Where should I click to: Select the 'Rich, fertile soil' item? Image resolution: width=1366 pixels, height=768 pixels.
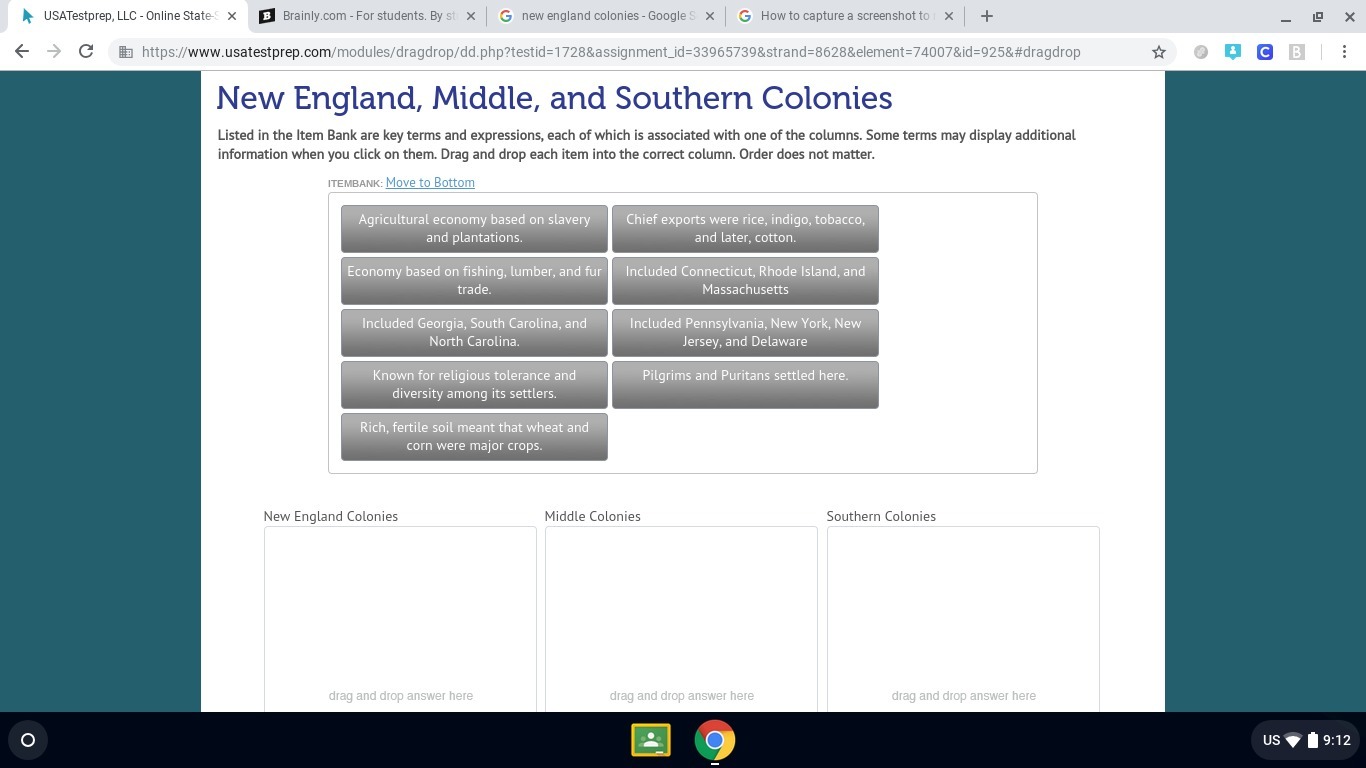pyautogui.click(x=474, y=436)
